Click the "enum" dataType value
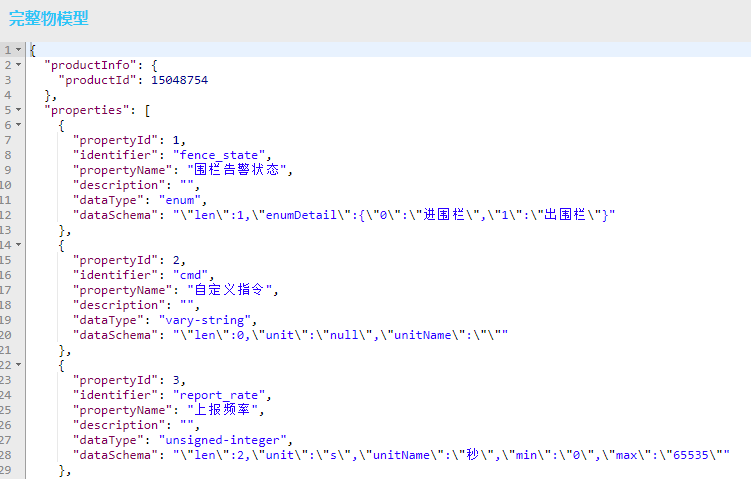751x479 pixels. coord(180,200)
